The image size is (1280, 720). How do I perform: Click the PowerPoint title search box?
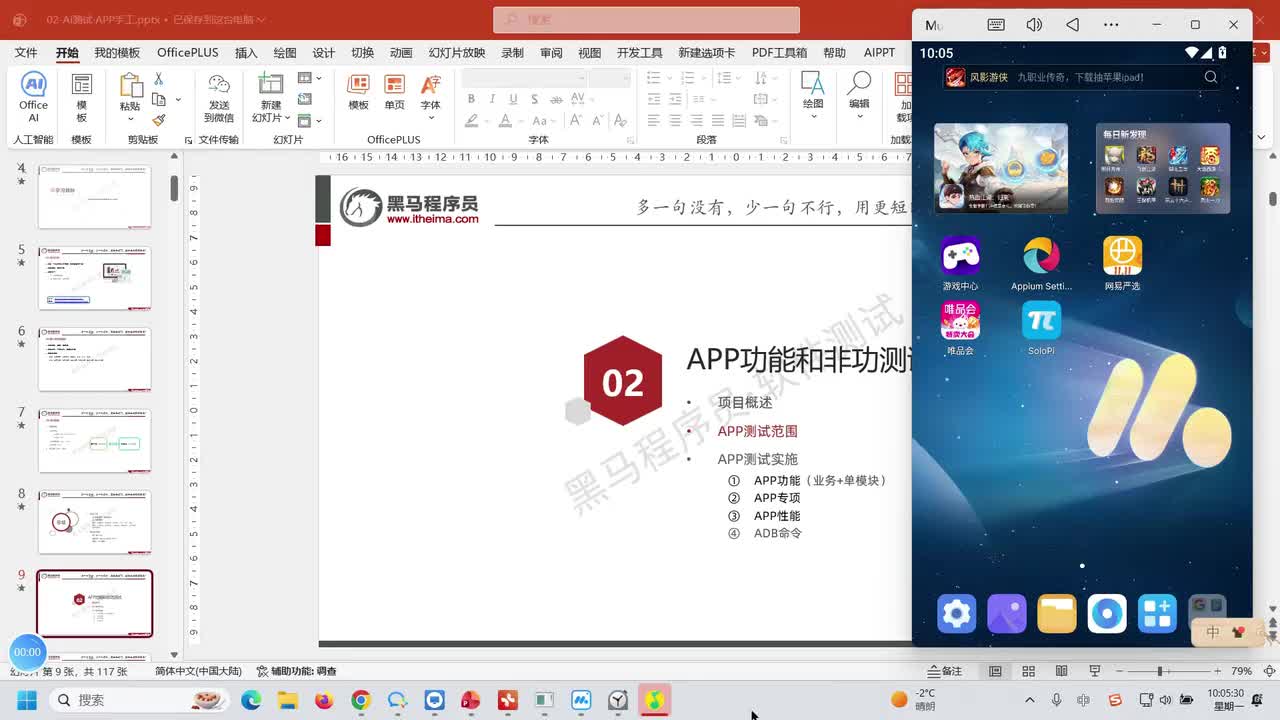pyautogui.click(x=646, y=20)
